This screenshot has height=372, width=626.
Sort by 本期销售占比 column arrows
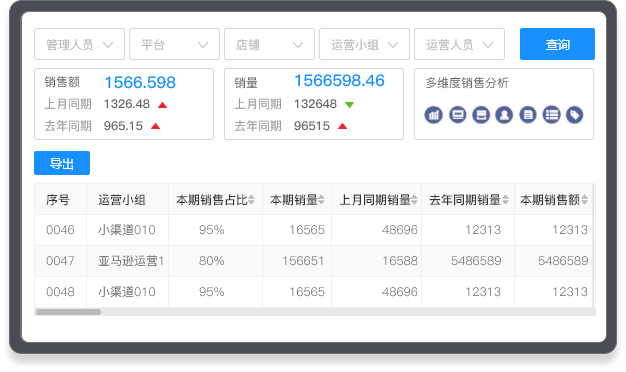tap(251, 200)
